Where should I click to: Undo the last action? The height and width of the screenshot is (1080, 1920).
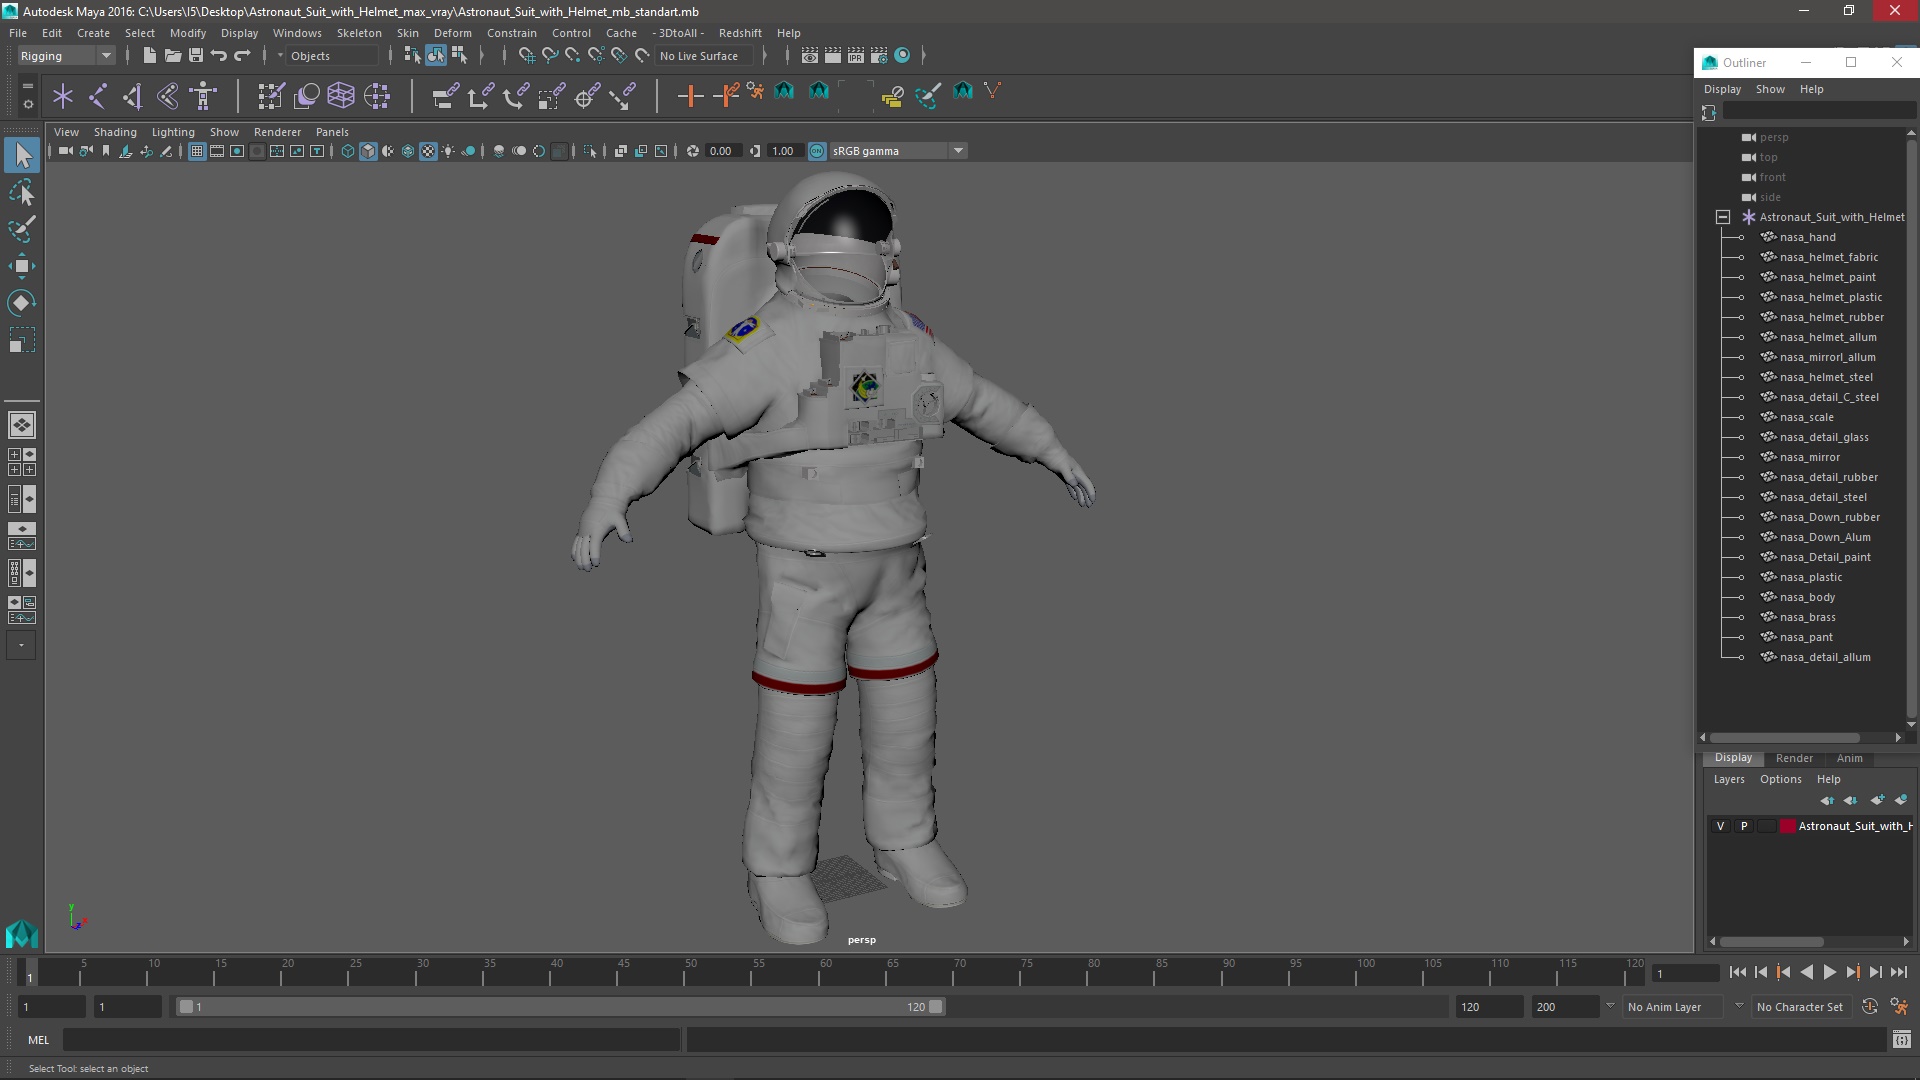click(218, 56)
